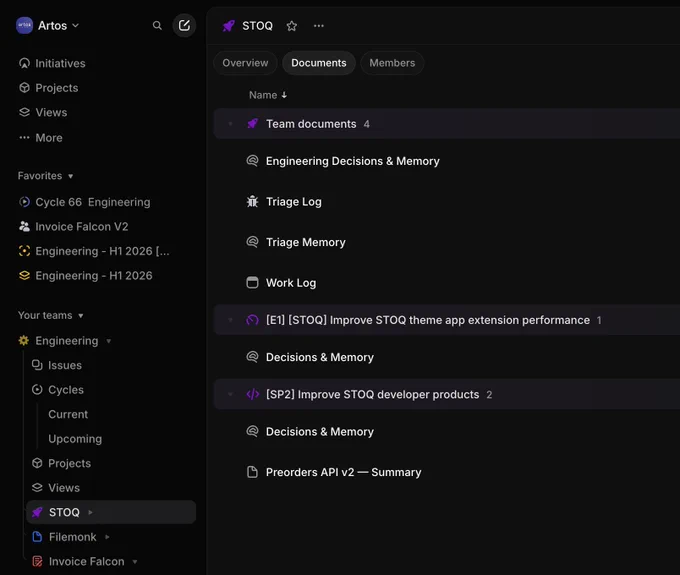Open Upcoming cycle under Cycles

click(x=75, y=439)
